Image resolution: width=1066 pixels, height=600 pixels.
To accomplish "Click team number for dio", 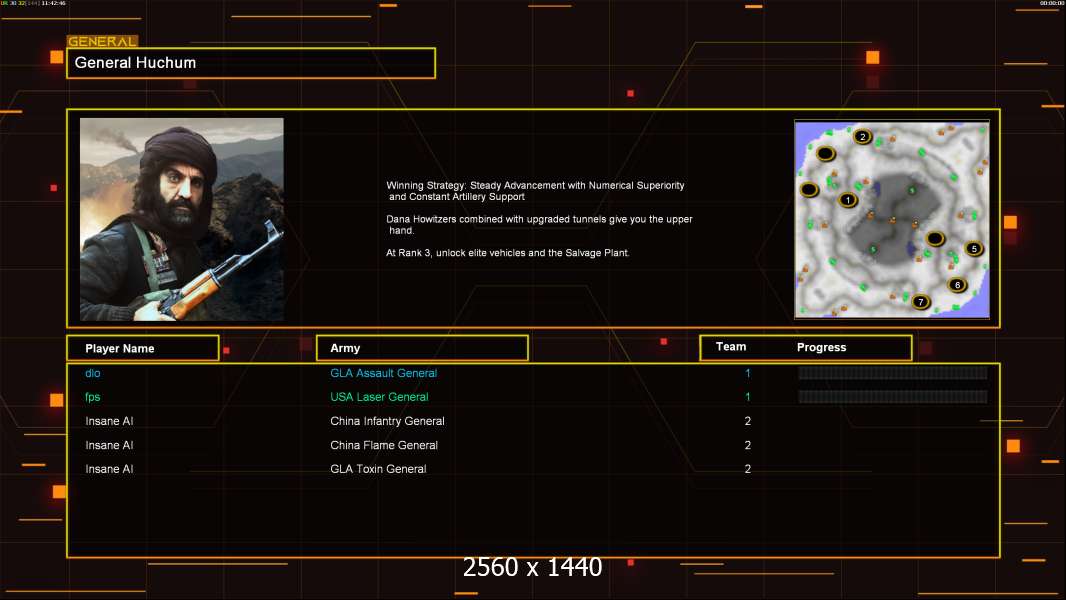I will [748, 373].
